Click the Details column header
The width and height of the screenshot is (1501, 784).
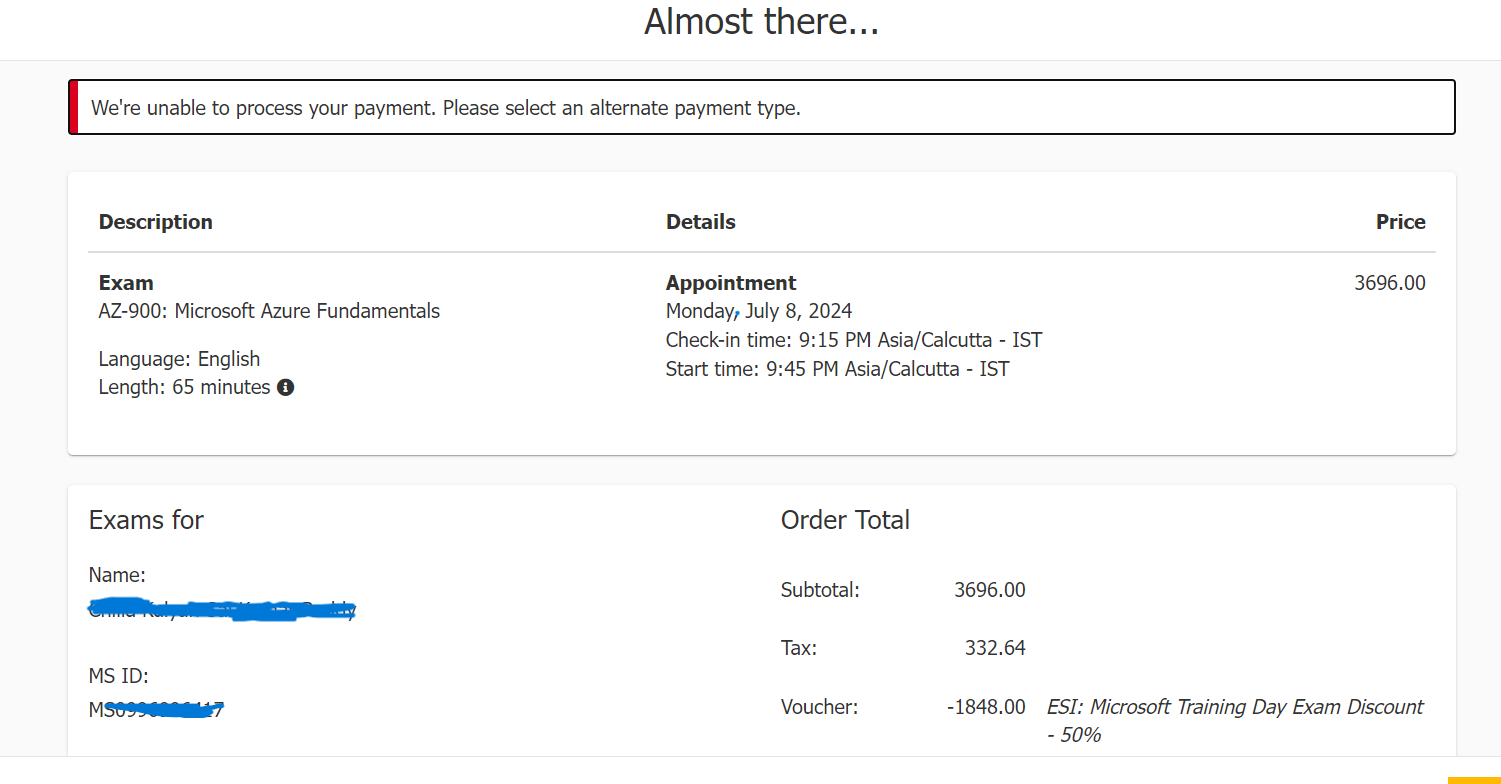tap(700, 222)
